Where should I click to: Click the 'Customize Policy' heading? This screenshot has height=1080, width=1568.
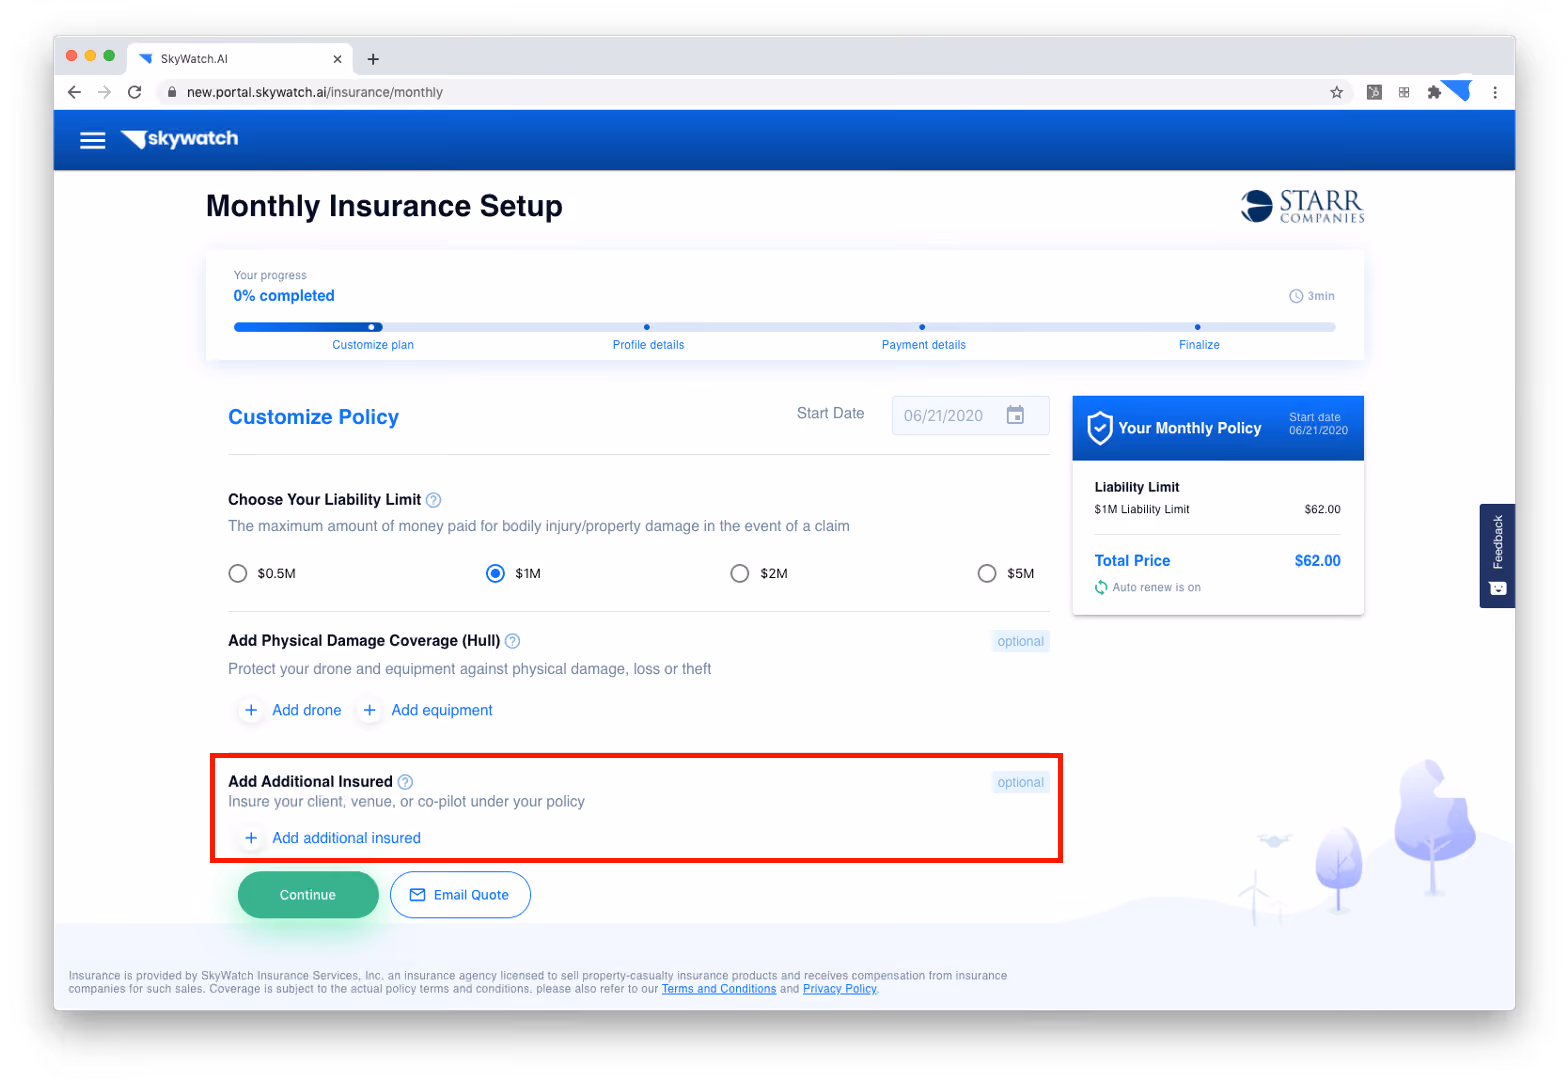pyautogui.click(x=313, y=417)
